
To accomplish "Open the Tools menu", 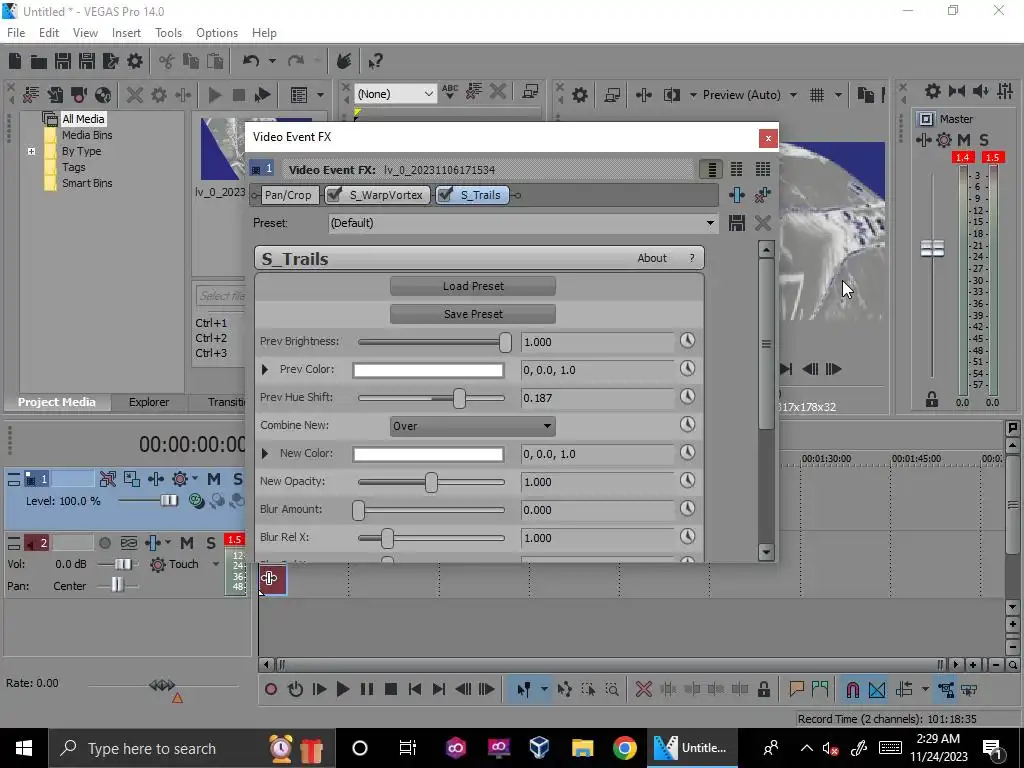I will click(168, 33).
